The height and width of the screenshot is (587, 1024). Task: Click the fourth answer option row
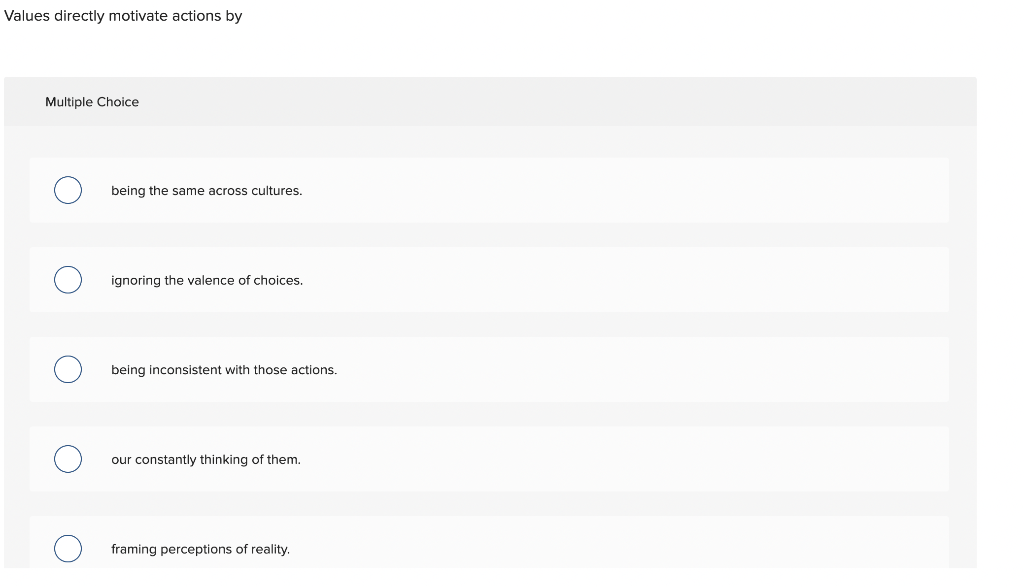point(489,459)
